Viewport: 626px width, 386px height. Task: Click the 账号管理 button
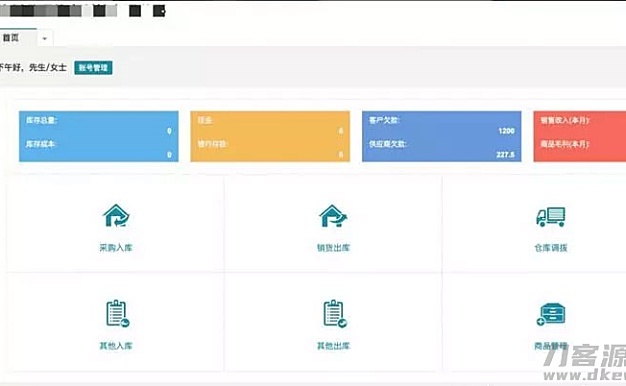point(93,68)
